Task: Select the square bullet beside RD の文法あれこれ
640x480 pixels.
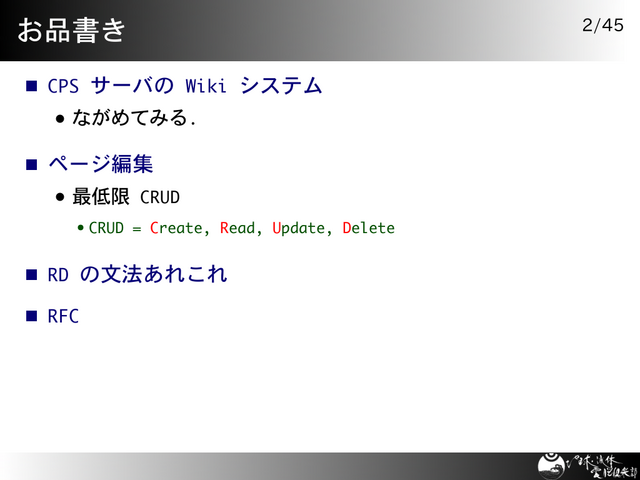Action: pos(32,273)
